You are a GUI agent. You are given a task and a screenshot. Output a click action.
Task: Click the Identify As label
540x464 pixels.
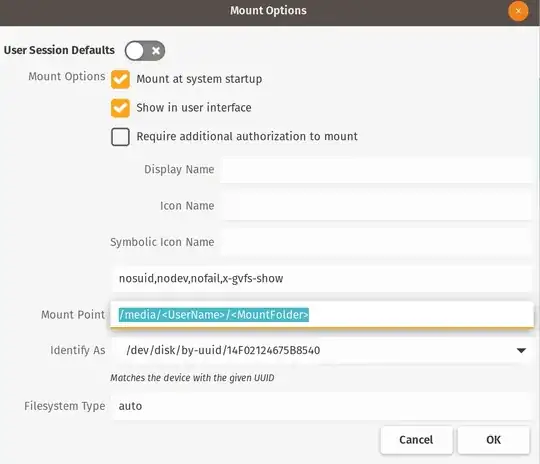coord(78,350)
